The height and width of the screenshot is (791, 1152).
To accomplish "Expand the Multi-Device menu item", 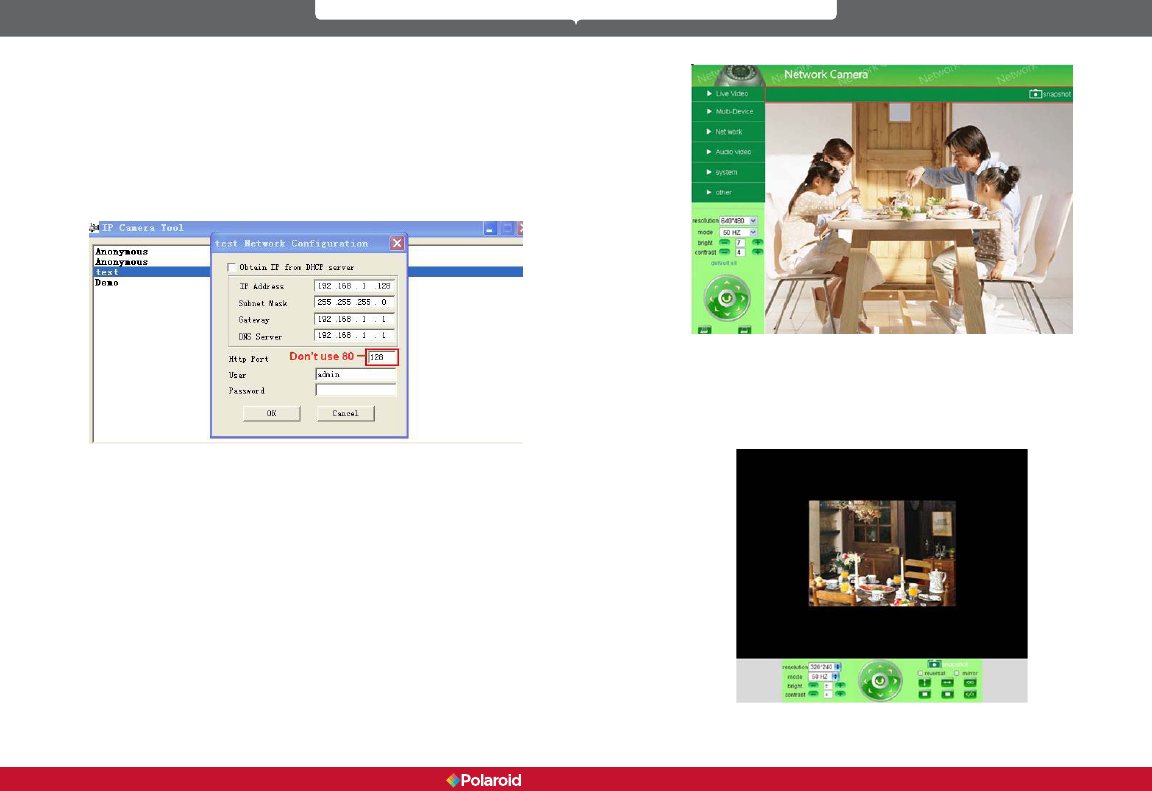I will (x=728, y=112).
